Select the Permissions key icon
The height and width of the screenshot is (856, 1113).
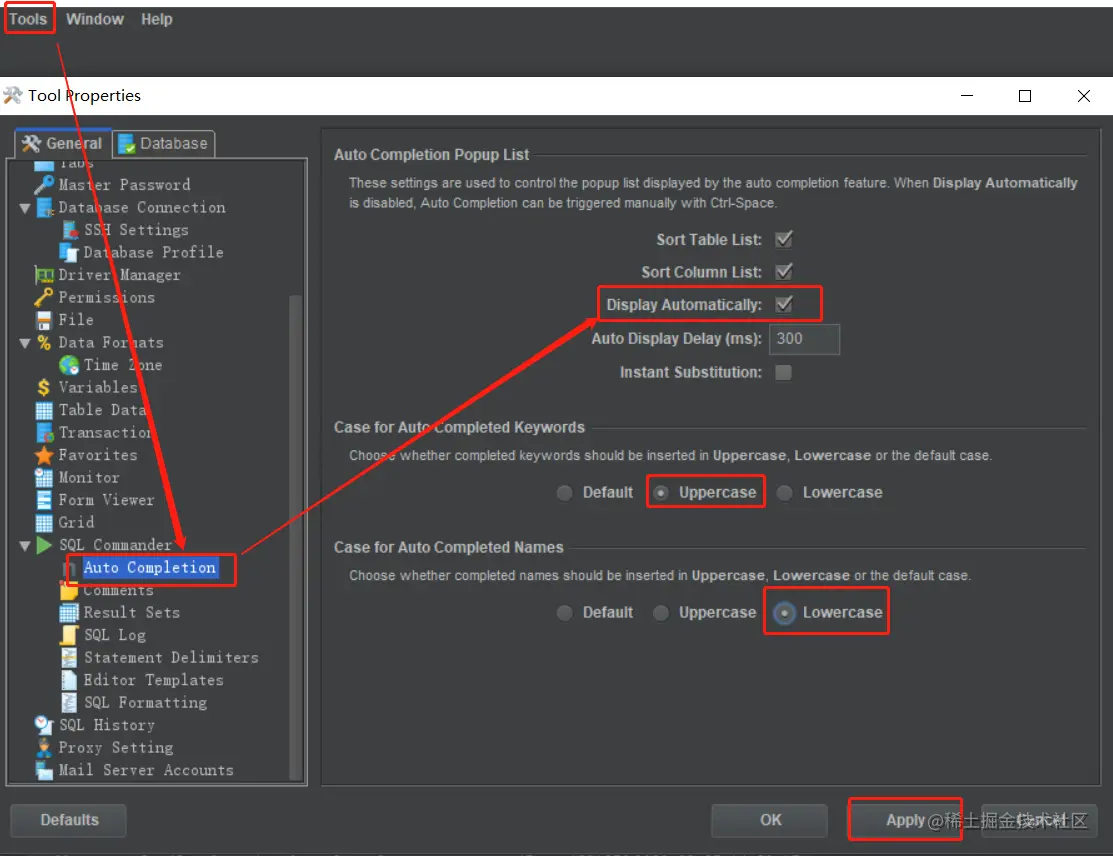[42, 297]
